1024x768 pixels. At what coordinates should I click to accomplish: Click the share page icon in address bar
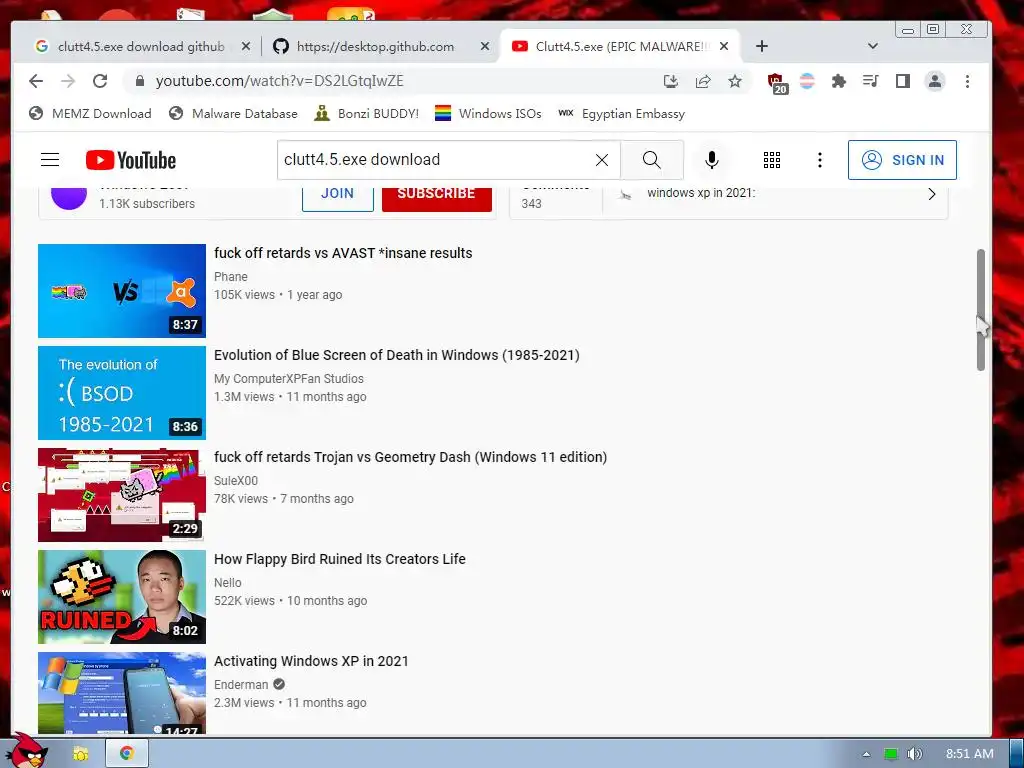pos(703,81)
